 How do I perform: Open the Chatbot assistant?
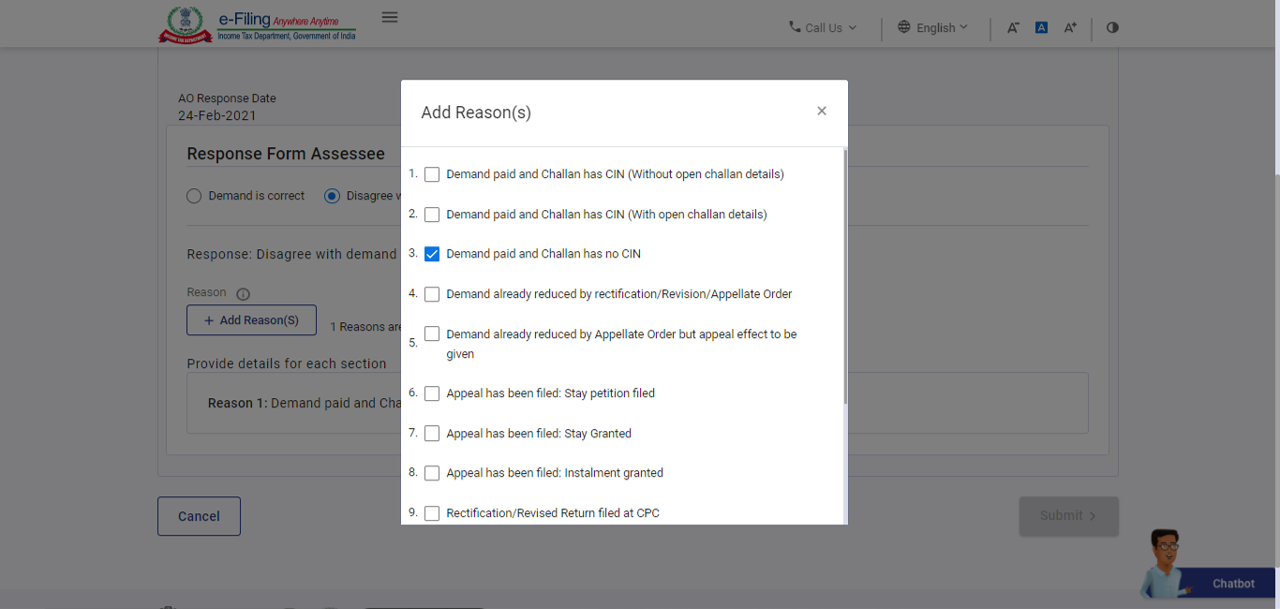coord(1208,568)
